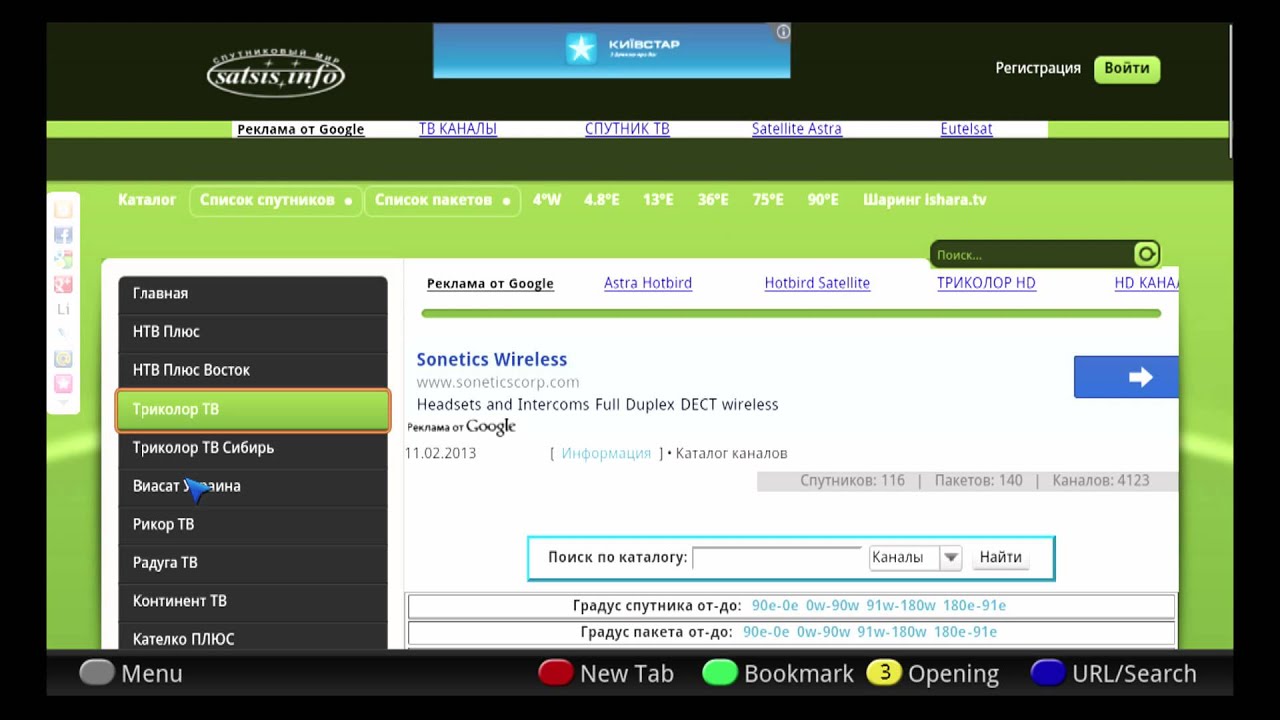The image size is (1280, 720).
Task: Open the Satellite Astra ad link
Action: point(797,128)
